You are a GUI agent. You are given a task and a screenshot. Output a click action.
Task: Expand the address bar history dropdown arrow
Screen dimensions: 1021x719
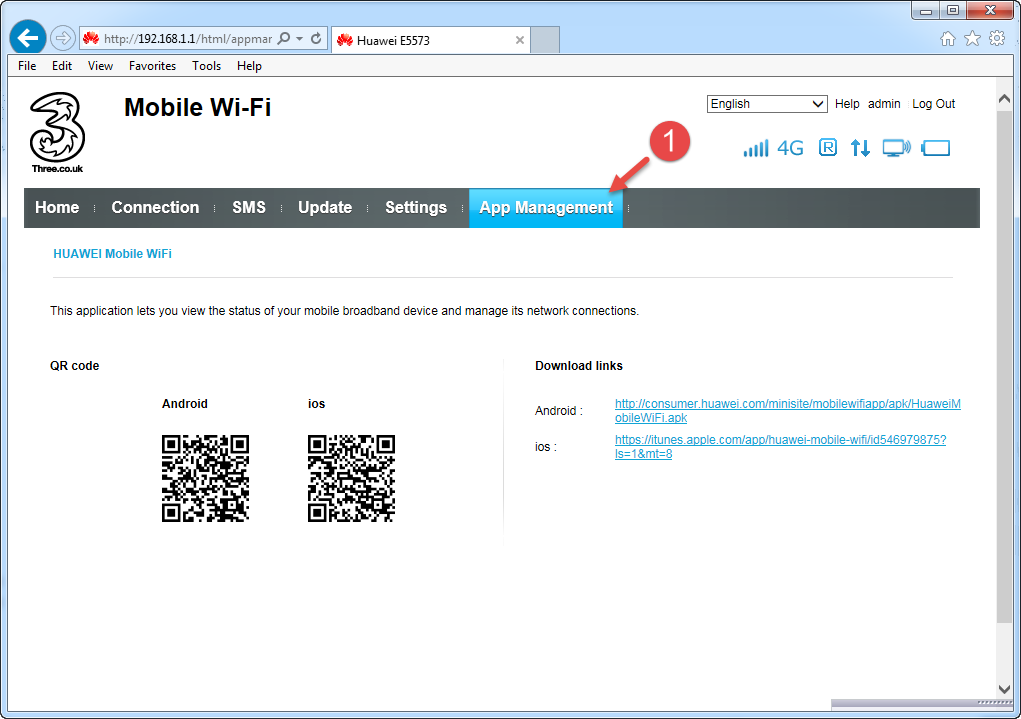point(300,38)
